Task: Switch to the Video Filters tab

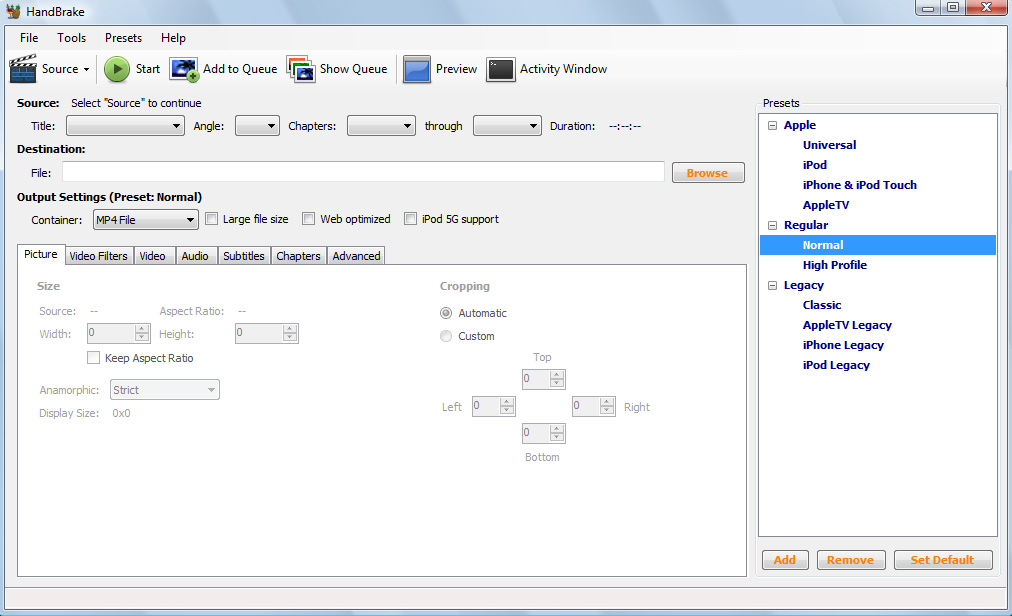Action: [99, 256]
